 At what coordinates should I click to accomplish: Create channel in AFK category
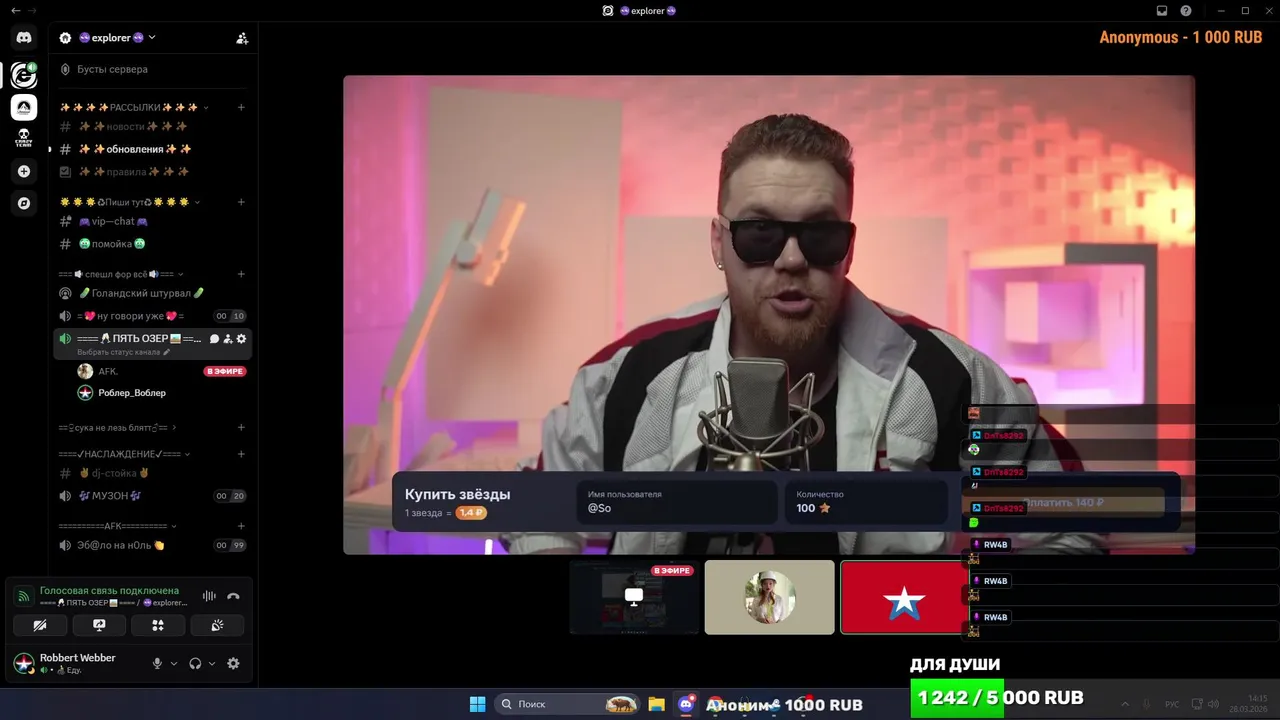(x=241, y=526)
